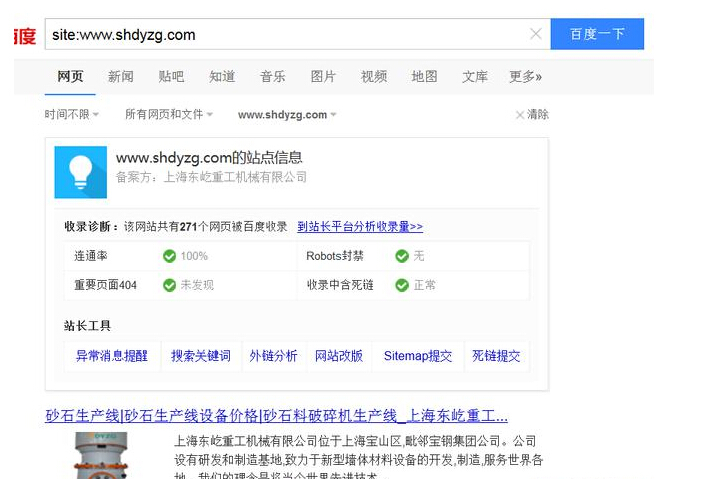
Task: Select the 网页 tab
Action: (x=70, y=76)
